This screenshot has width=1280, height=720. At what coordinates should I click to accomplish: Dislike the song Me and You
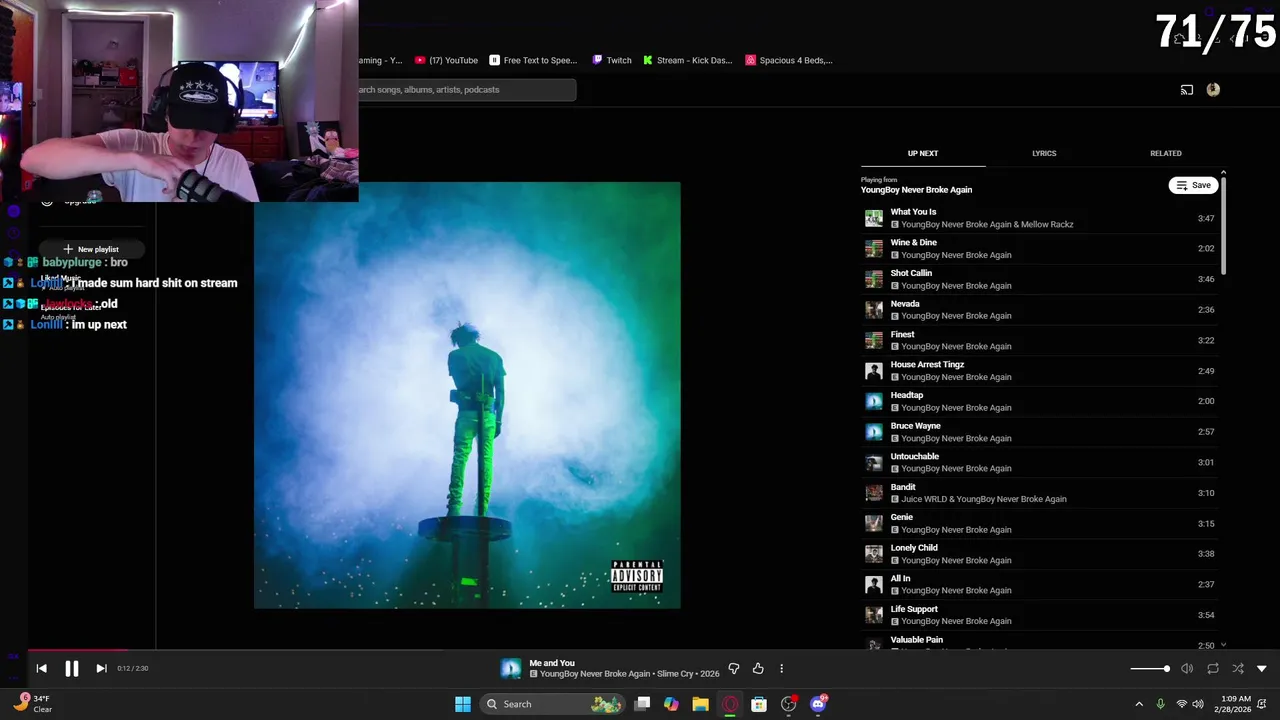[734, 668]
